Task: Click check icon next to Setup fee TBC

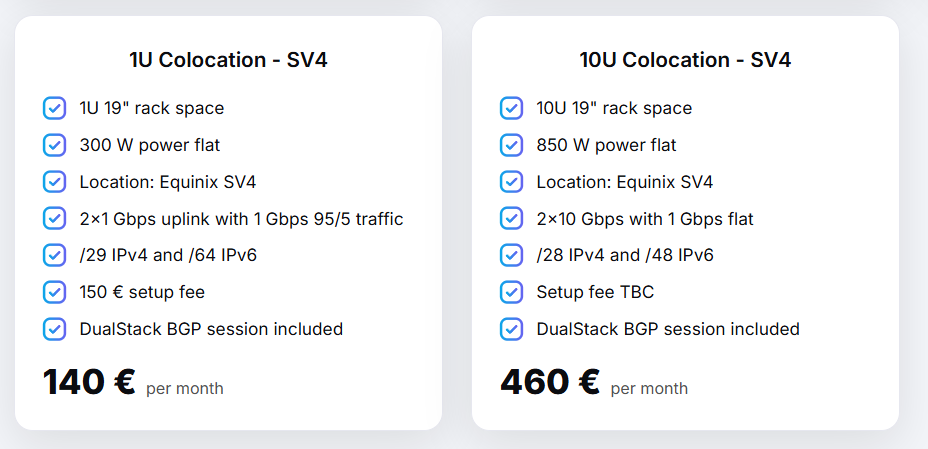Action: (511, 292)
